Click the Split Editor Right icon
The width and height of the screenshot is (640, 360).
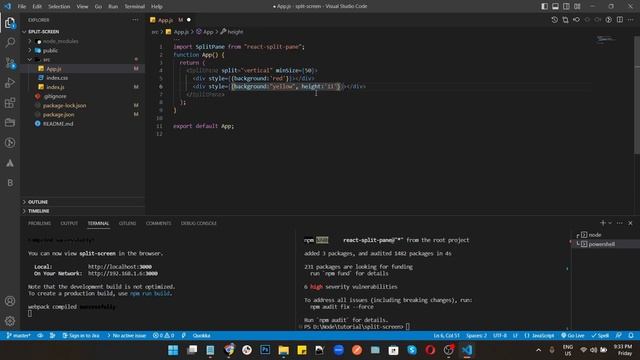(x=620, y=20)
